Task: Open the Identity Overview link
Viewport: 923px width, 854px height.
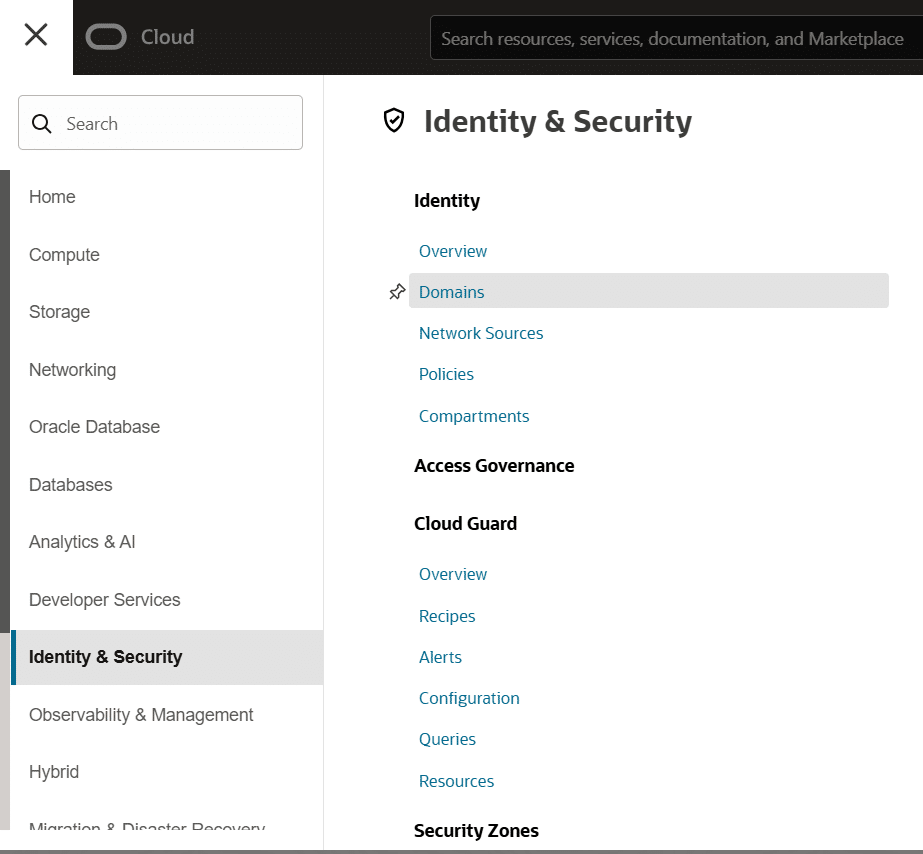Action: (453, 251)
